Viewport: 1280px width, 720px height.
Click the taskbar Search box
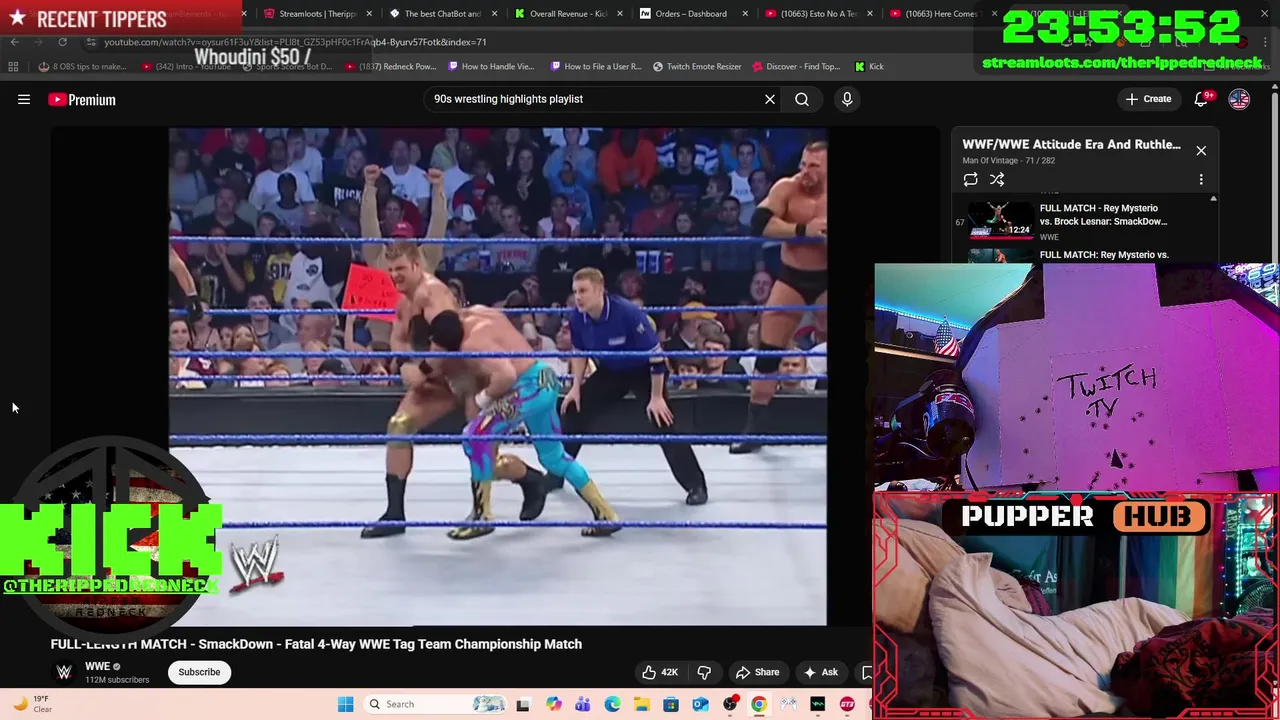click(433, 704)
